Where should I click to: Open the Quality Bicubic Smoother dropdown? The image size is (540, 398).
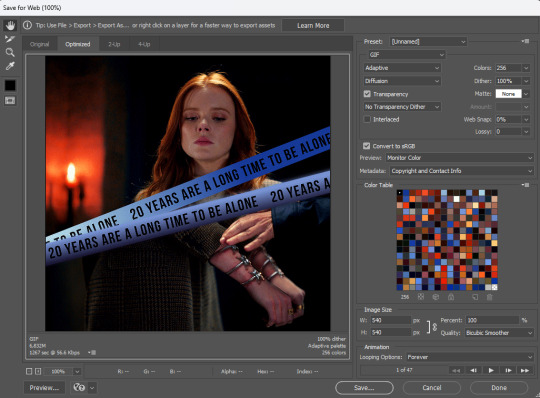pos(499,333)
